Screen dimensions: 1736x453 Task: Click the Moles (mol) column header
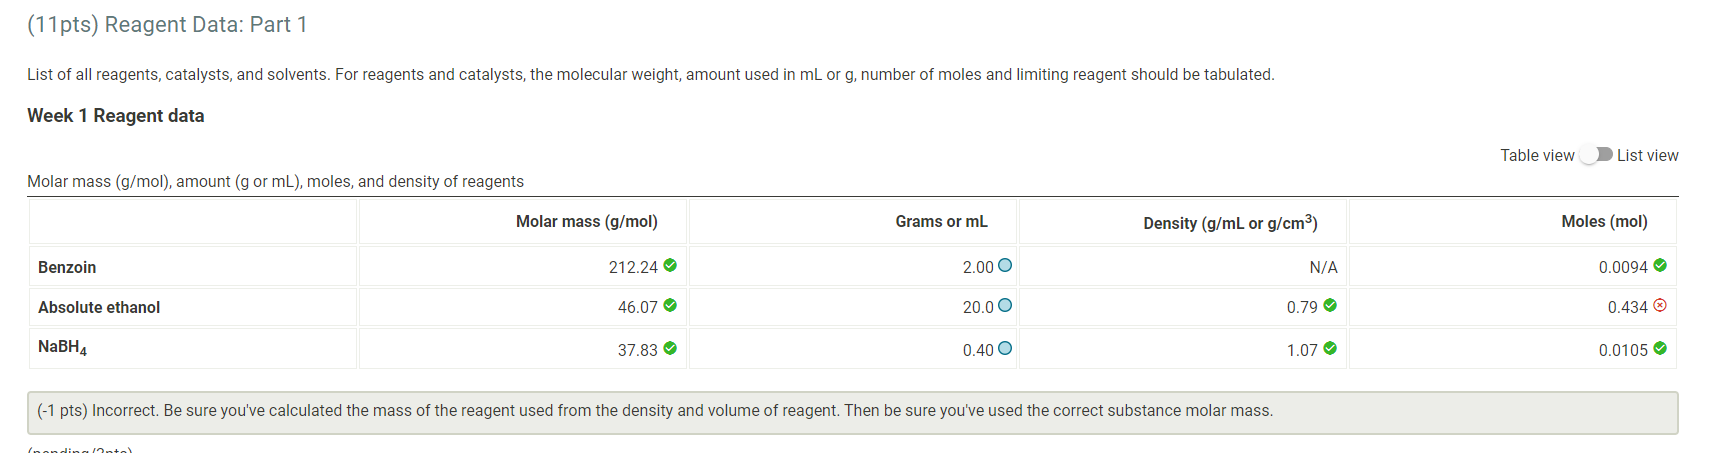[x=1604, y=221]
